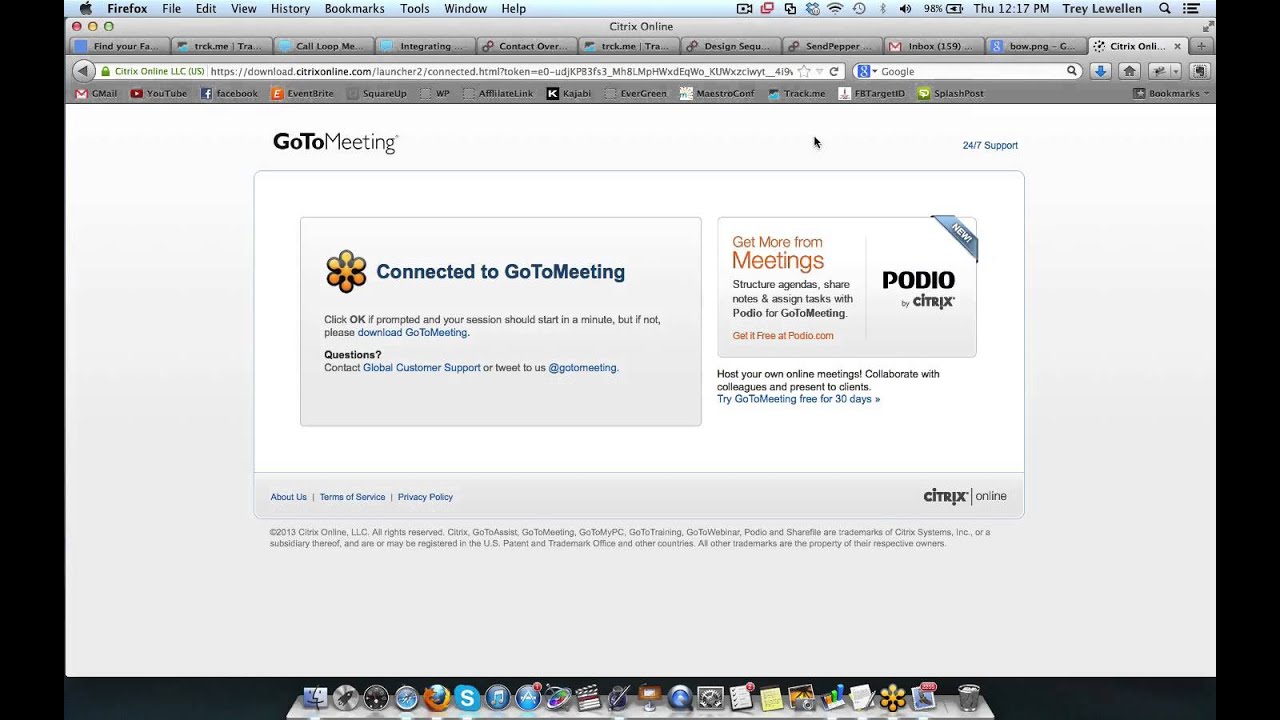Screen dimensions: 1280x720
Task: Click GoToMeeting daisy icon in dock
Action: coord(892,698)
